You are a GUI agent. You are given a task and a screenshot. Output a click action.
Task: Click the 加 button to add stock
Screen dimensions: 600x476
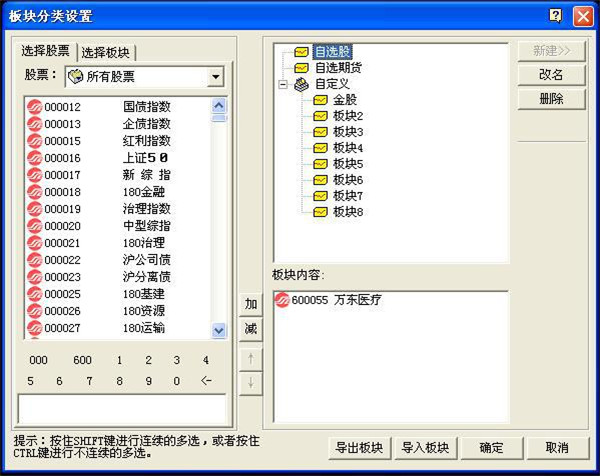(250, 304)
